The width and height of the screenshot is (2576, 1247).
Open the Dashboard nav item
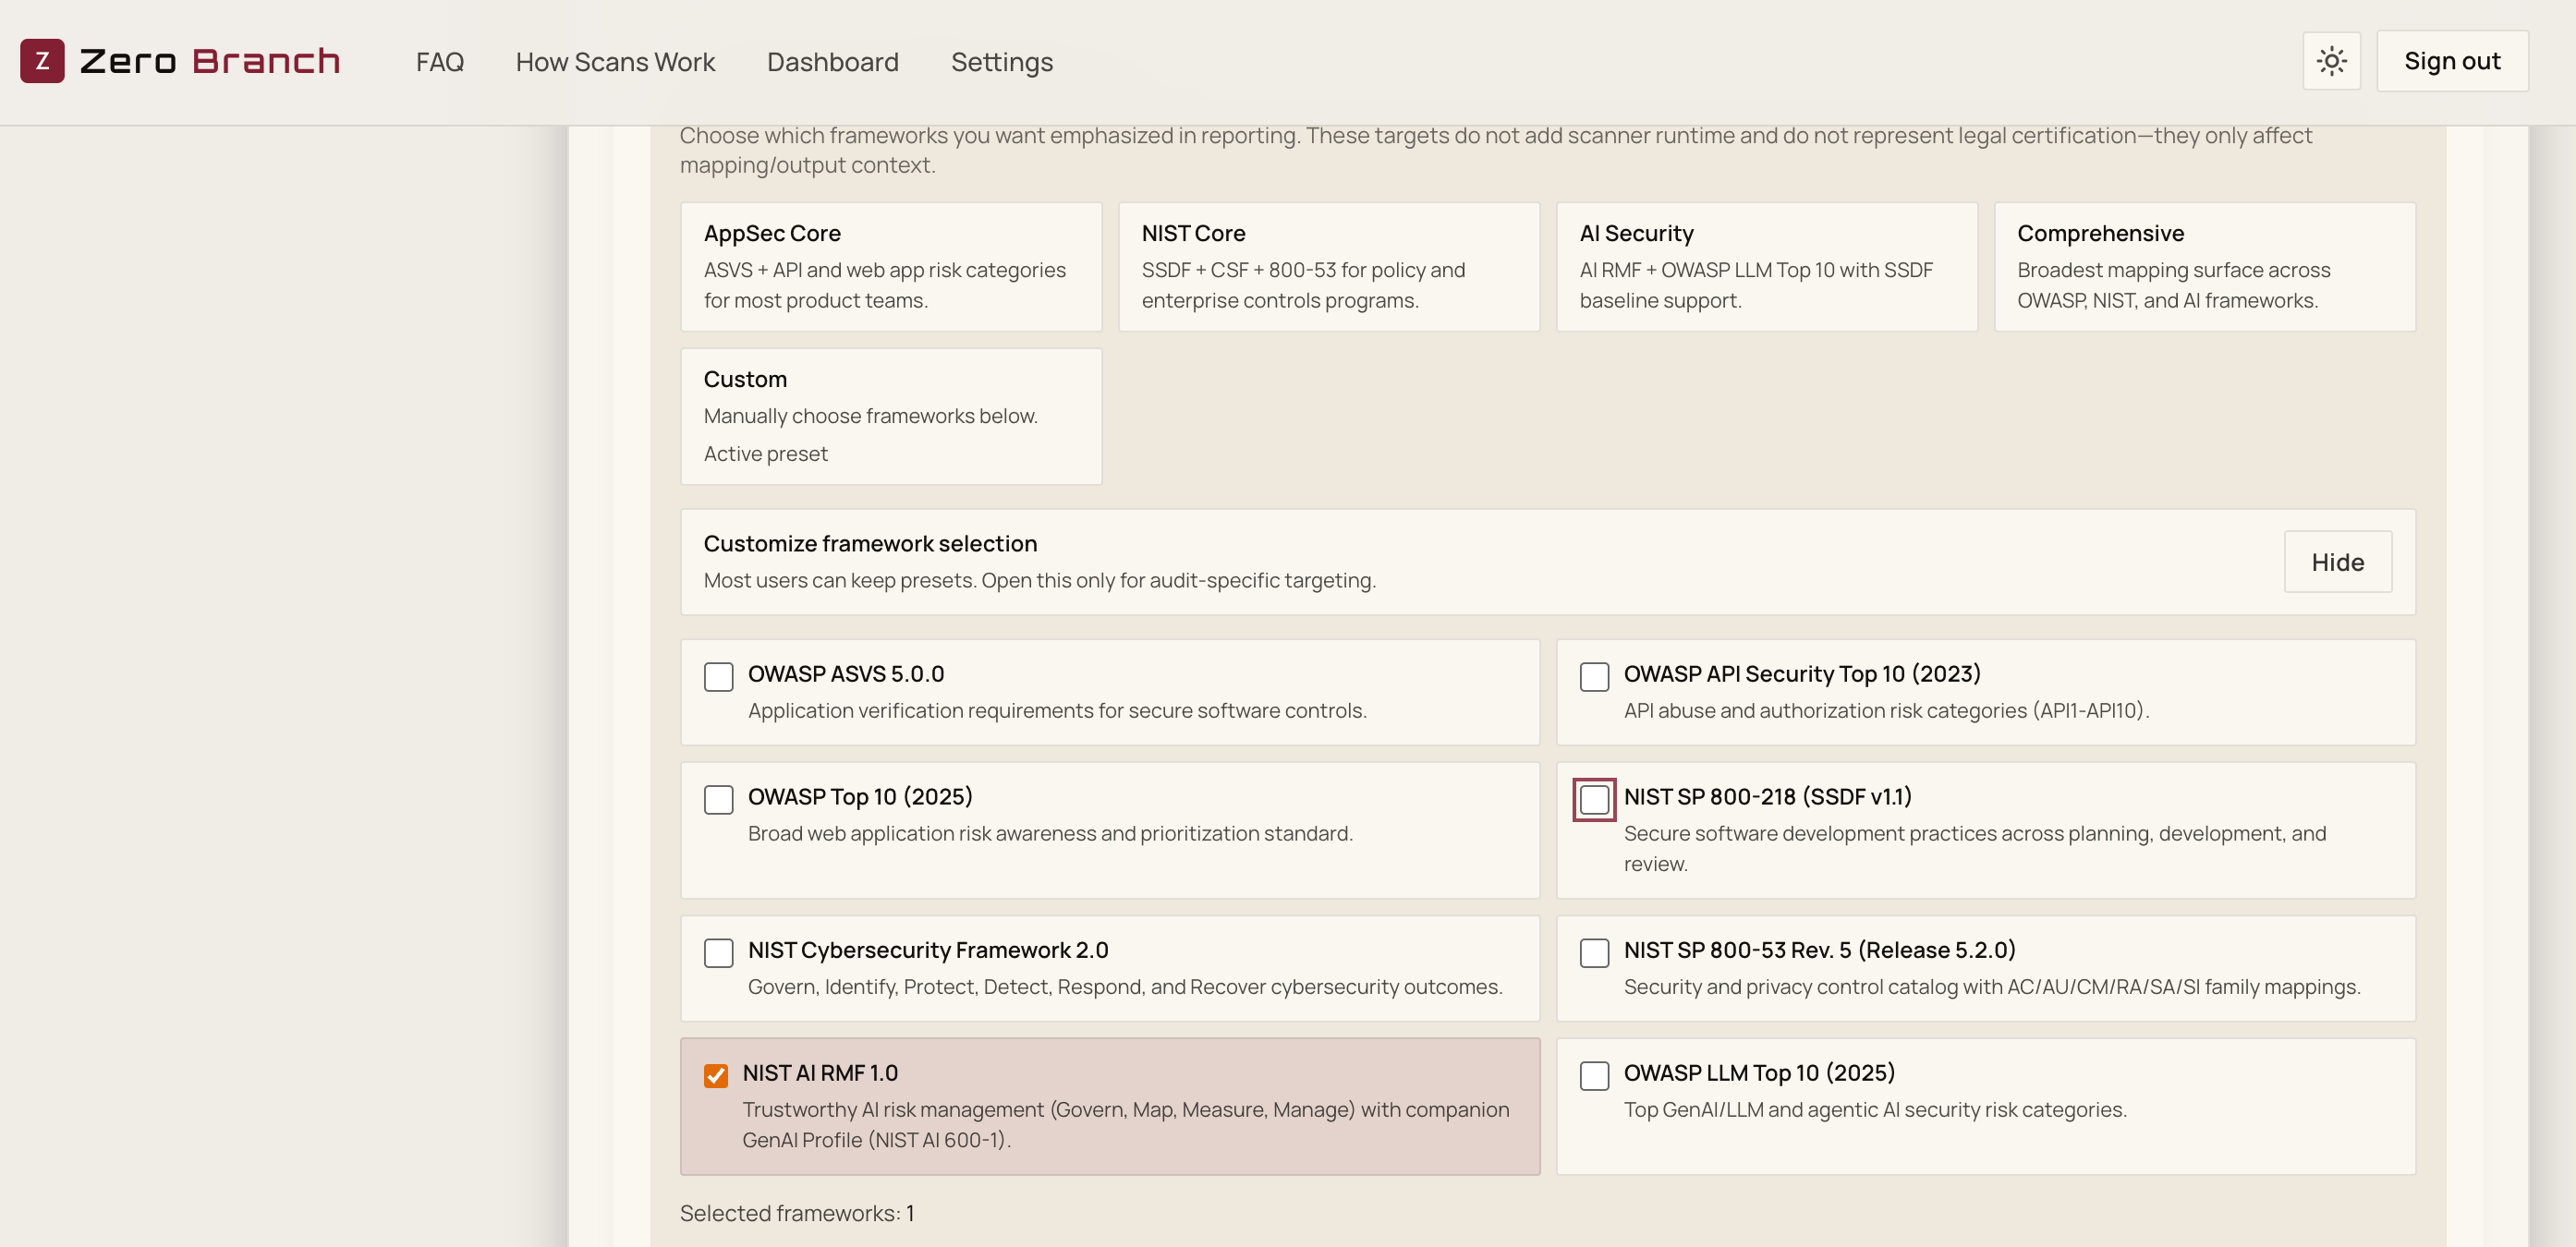(x=832, y=62)
